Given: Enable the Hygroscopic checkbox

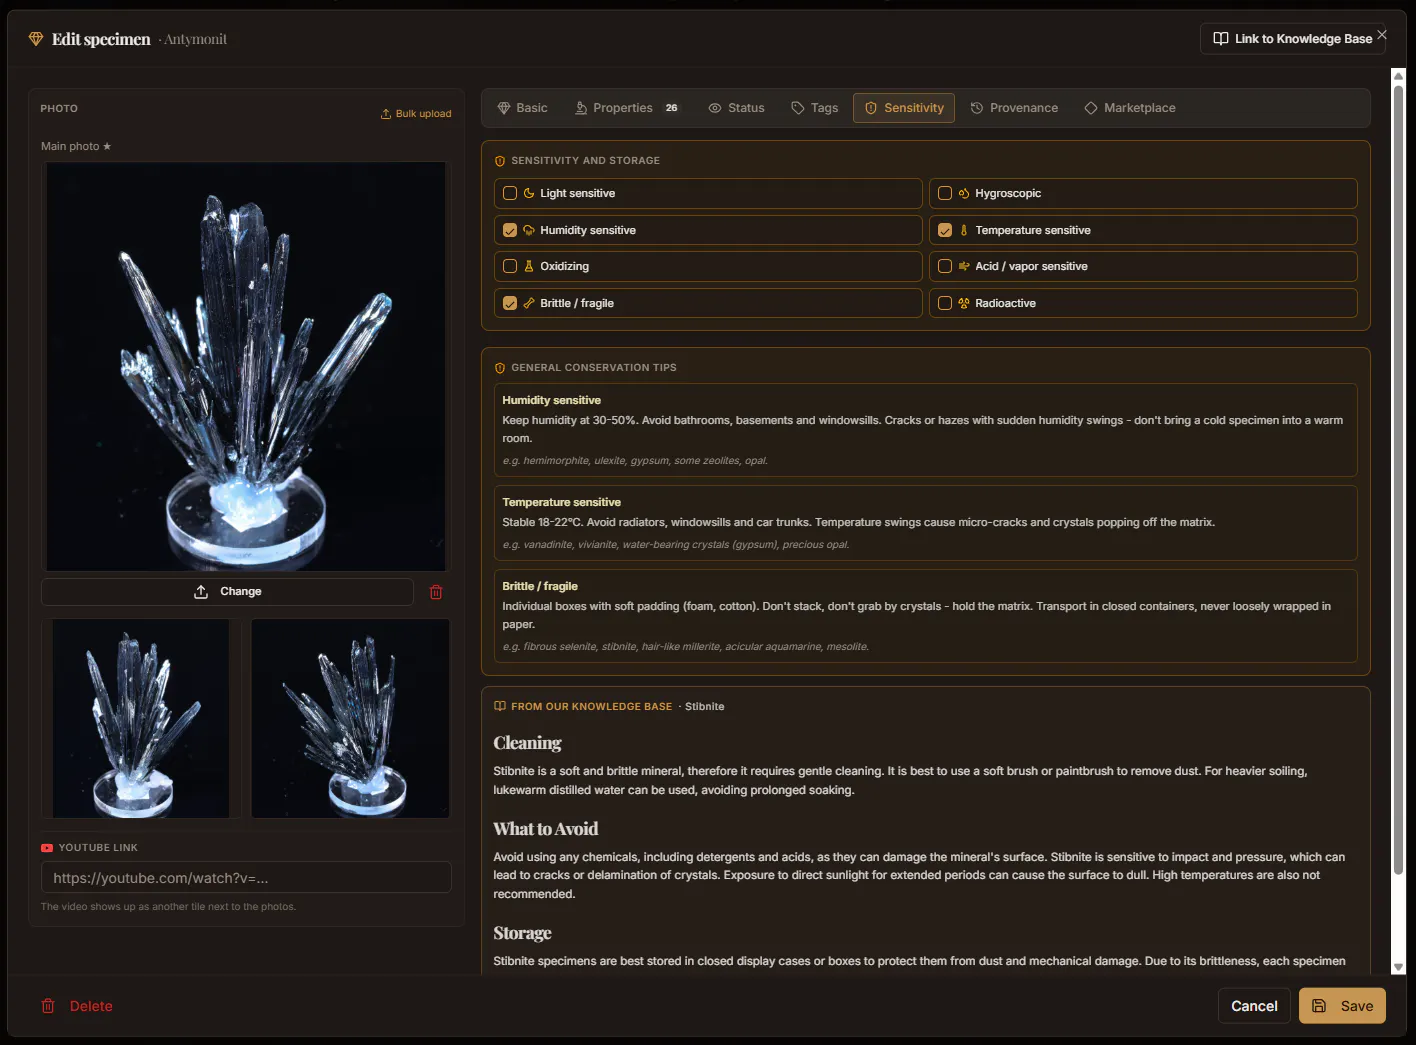Looking at the screenshot, I should coord(945,193).
